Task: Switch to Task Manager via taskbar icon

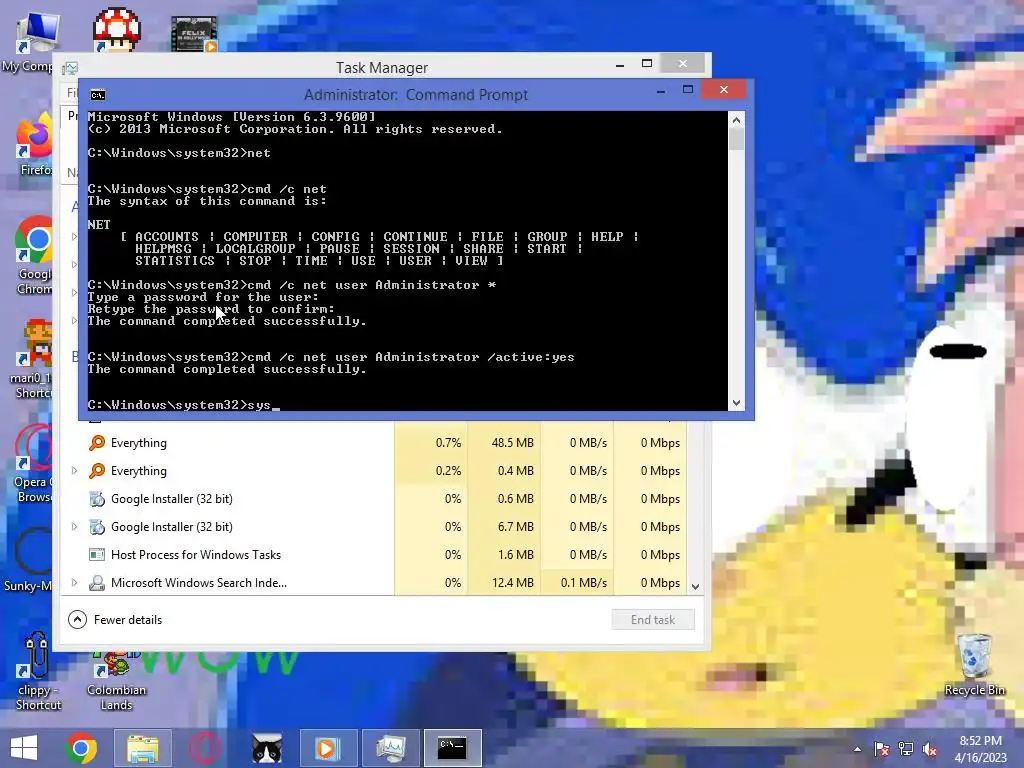Action: tap(390, 748)
